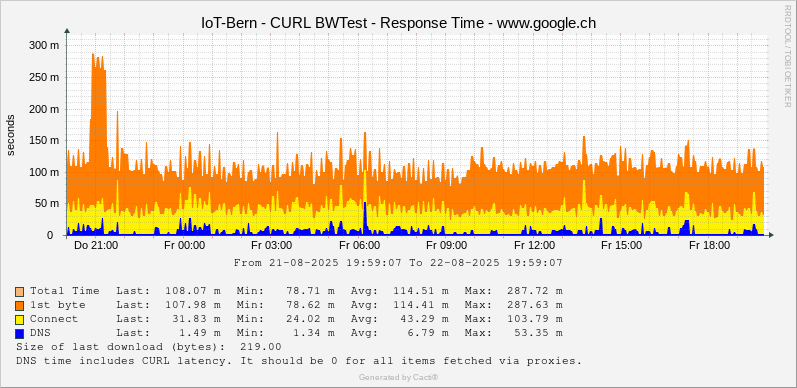Click the Connect yellow legend swatch
This screenshot has height=388, width=797.
coord(20,320)
